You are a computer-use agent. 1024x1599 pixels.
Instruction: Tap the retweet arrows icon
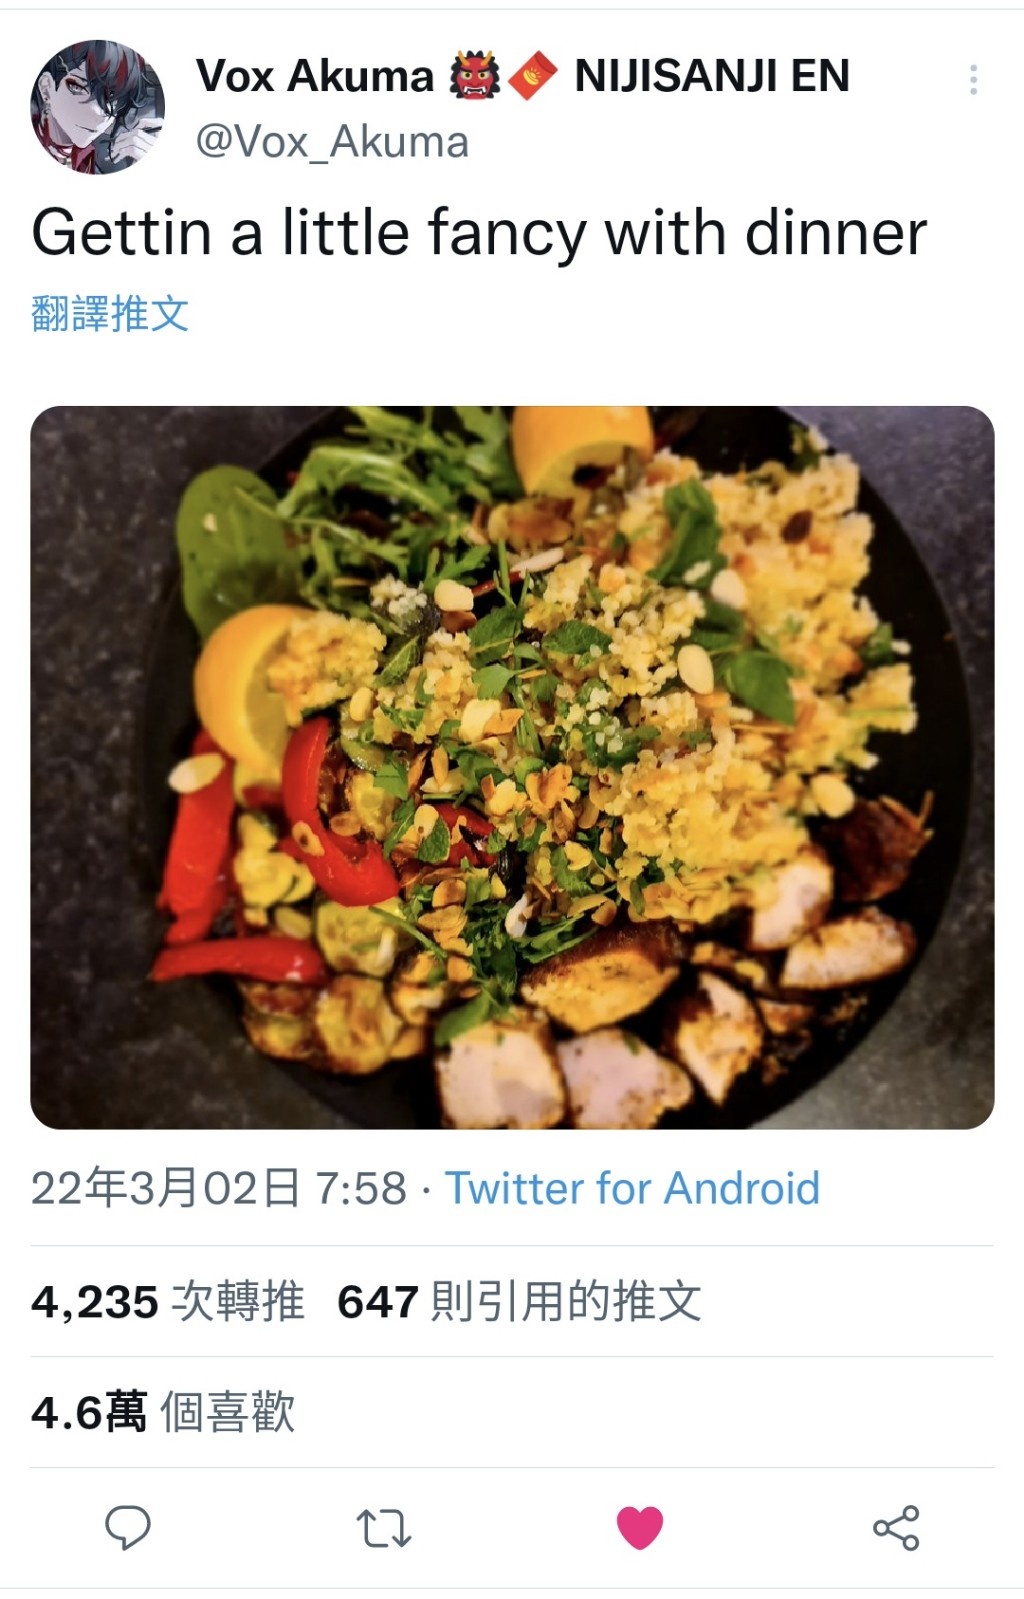[x=384, y=1528]
